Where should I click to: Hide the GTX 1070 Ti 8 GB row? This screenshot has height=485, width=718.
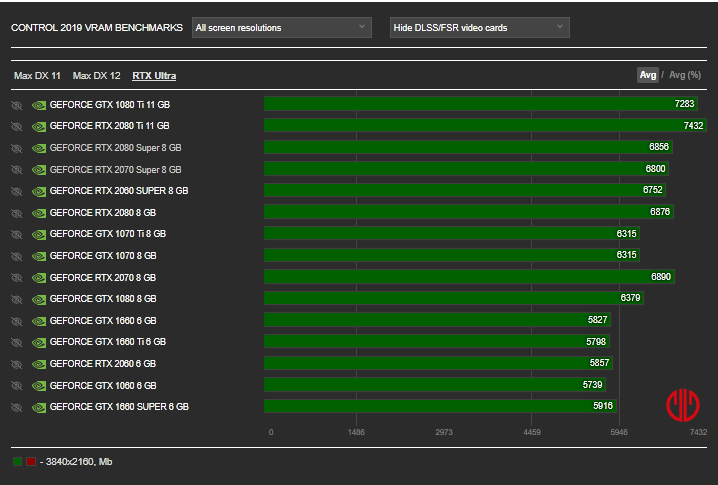click(x=16, y=234)
